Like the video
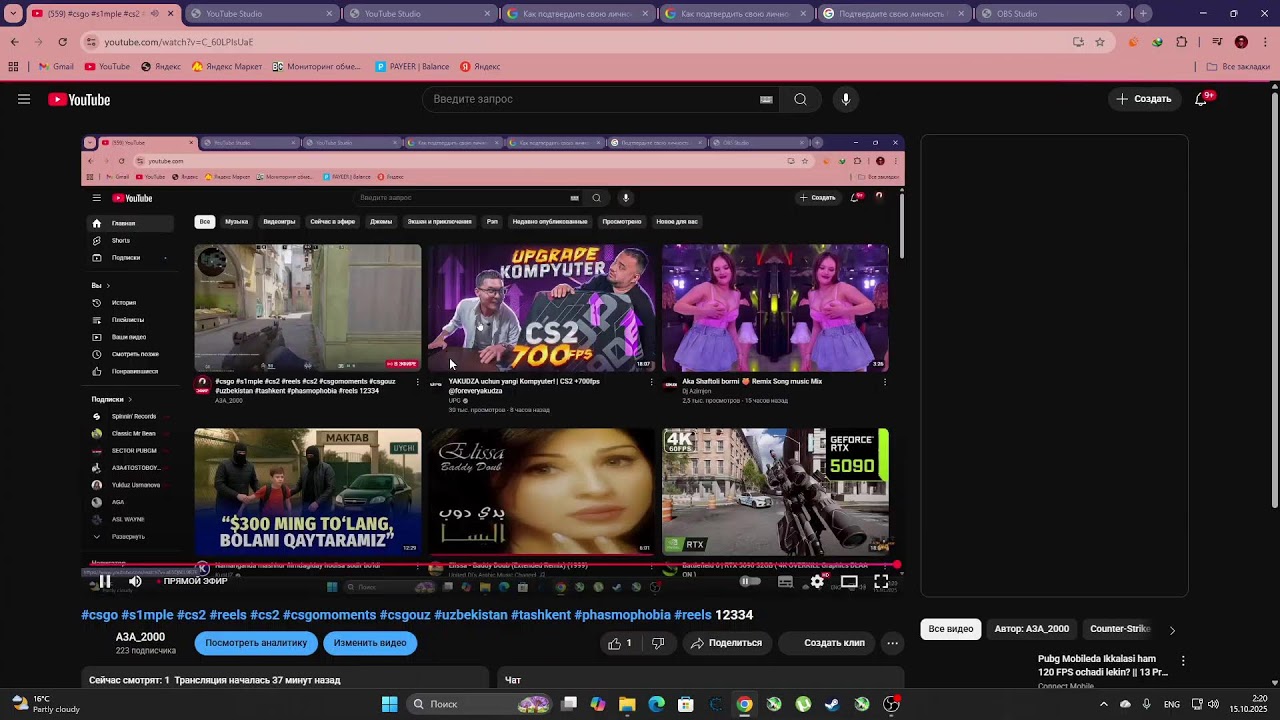The image size is (1280, 720). point(621,643)
